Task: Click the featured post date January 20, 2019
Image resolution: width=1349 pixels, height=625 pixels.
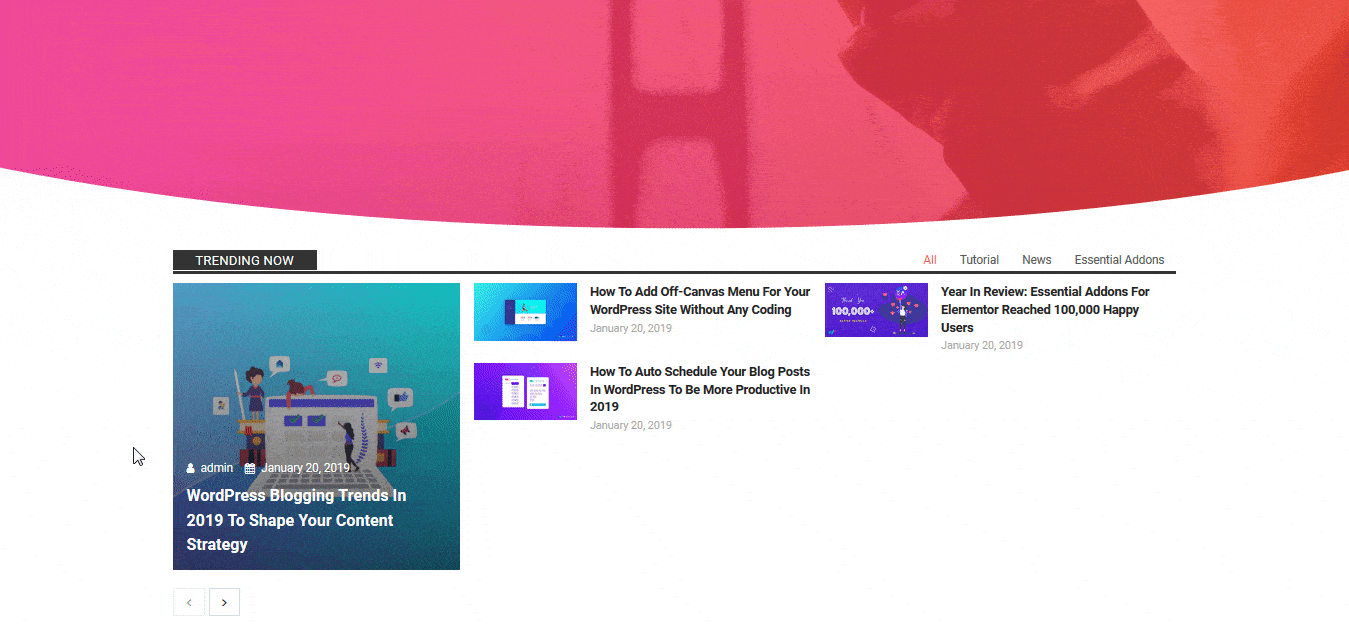Action: tap(305, 468)
